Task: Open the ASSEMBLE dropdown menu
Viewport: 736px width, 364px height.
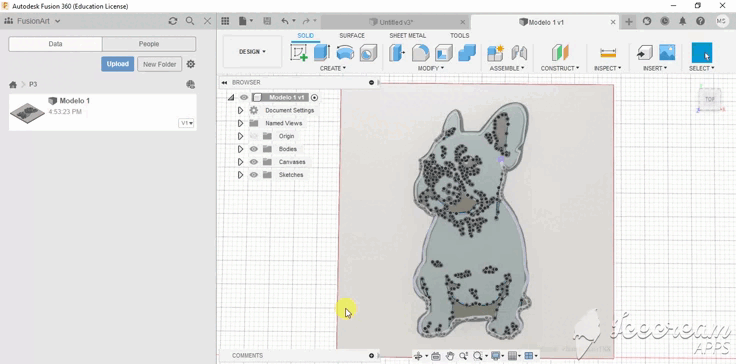Action: (x=507, y=69)
